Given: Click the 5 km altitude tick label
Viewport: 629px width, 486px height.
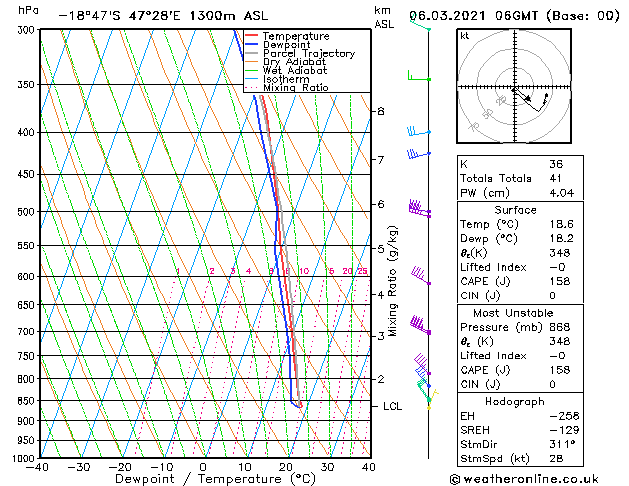Looking at the screenshot, I should click(x=381, y=249).
